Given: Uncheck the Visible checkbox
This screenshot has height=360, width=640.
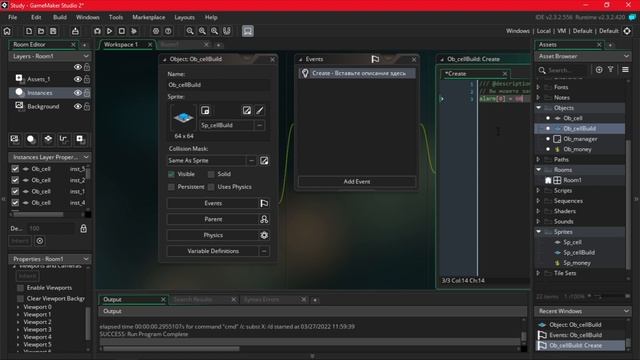Looking at the screenshot, I should [171, 174].
